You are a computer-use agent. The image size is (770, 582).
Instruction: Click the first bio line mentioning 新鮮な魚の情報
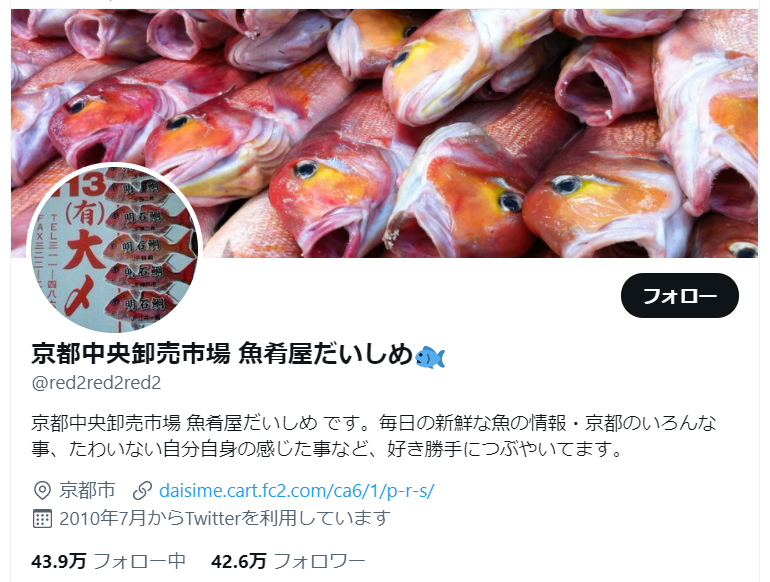[x=374, y=423]
